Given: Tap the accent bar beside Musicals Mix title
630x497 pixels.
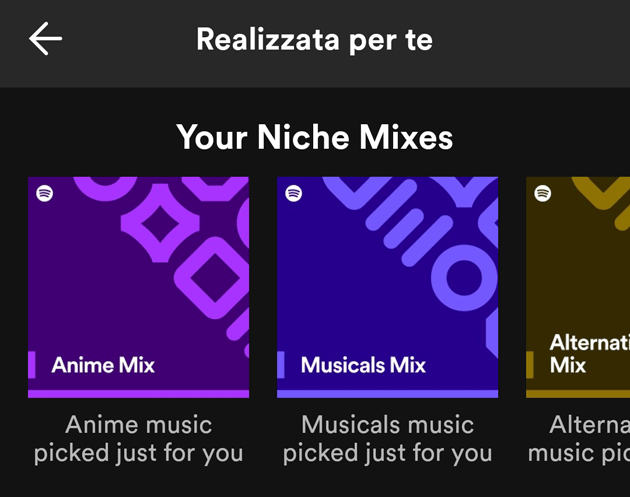Looking at the screenshot, I should (281, 365).
